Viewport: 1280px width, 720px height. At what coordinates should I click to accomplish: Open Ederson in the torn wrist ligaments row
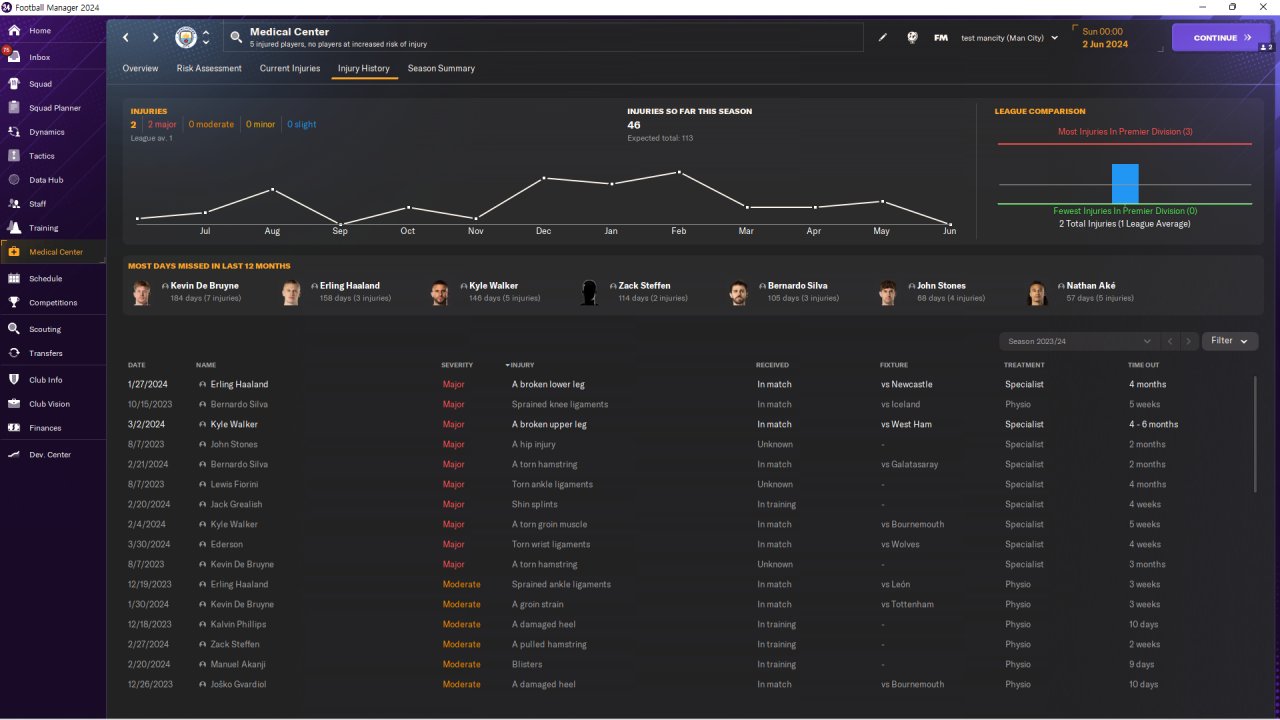pyautogui.click(x=226, y=544)
